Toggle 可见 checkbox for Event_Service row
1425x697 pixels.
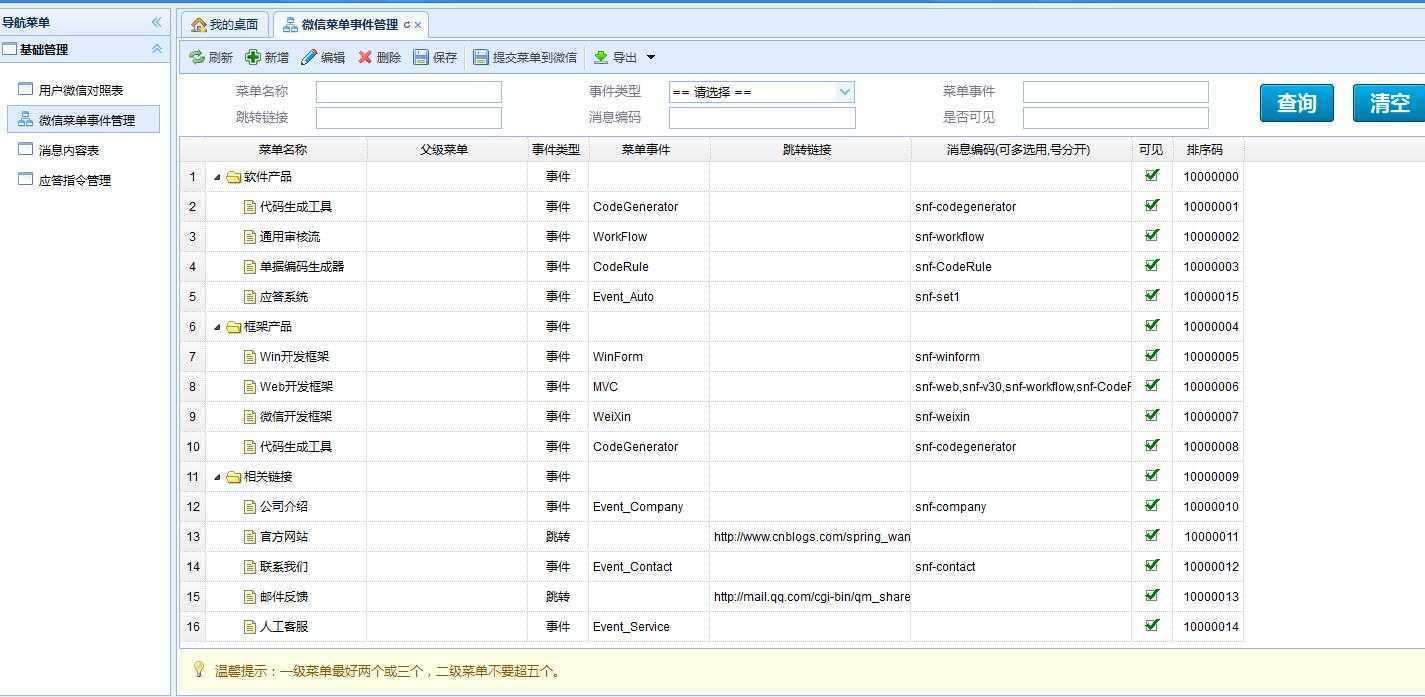[1152, 625]
